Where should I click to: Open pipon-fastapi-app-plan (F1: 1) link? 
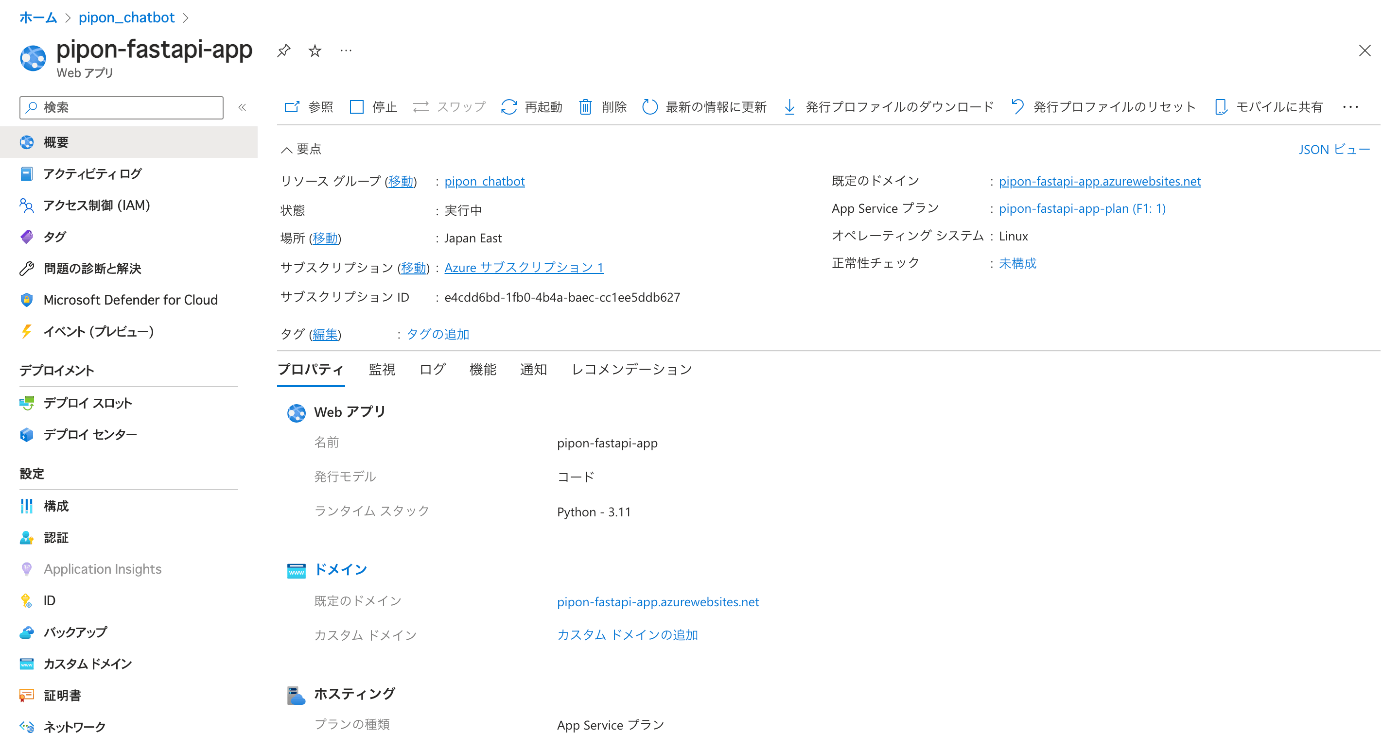tap(1082, 209)
